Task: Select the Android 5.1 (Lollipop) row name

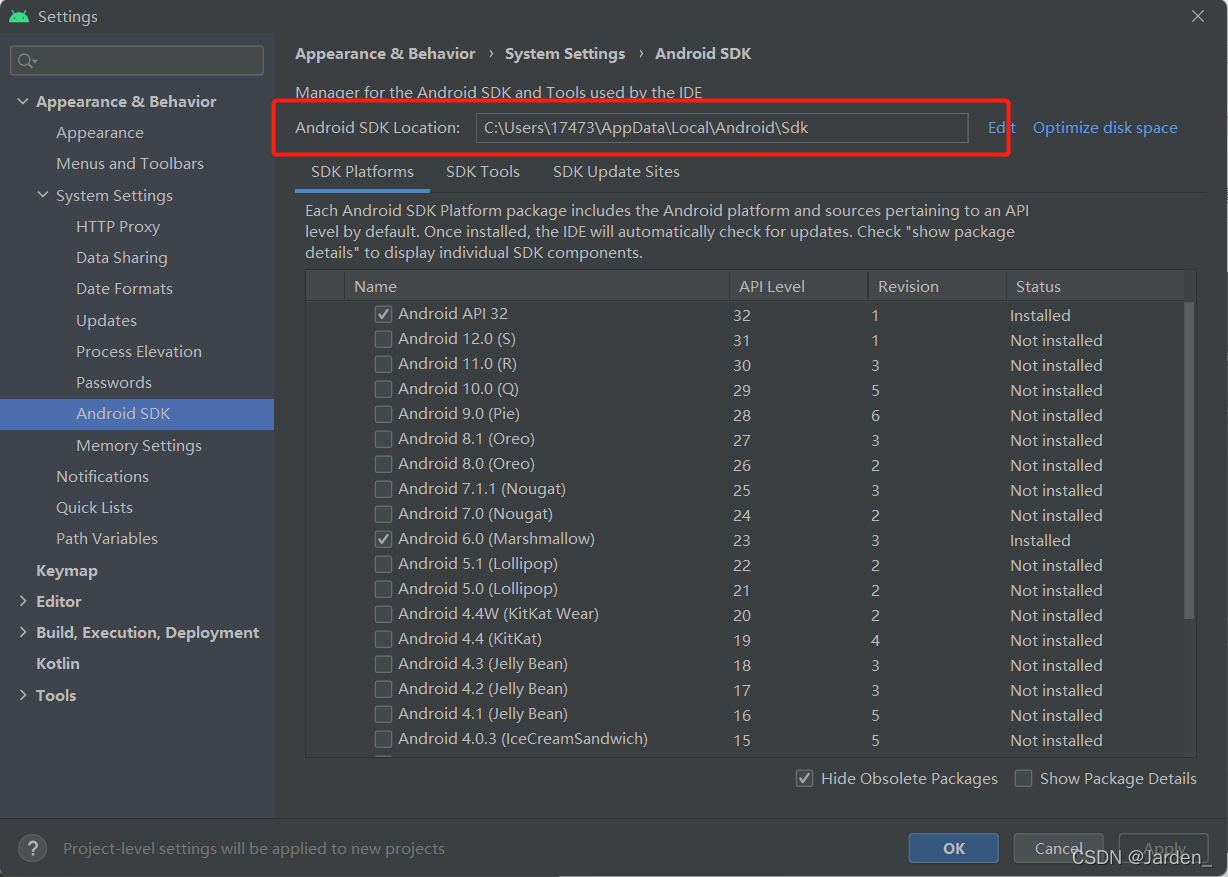Action: point(478,564)
